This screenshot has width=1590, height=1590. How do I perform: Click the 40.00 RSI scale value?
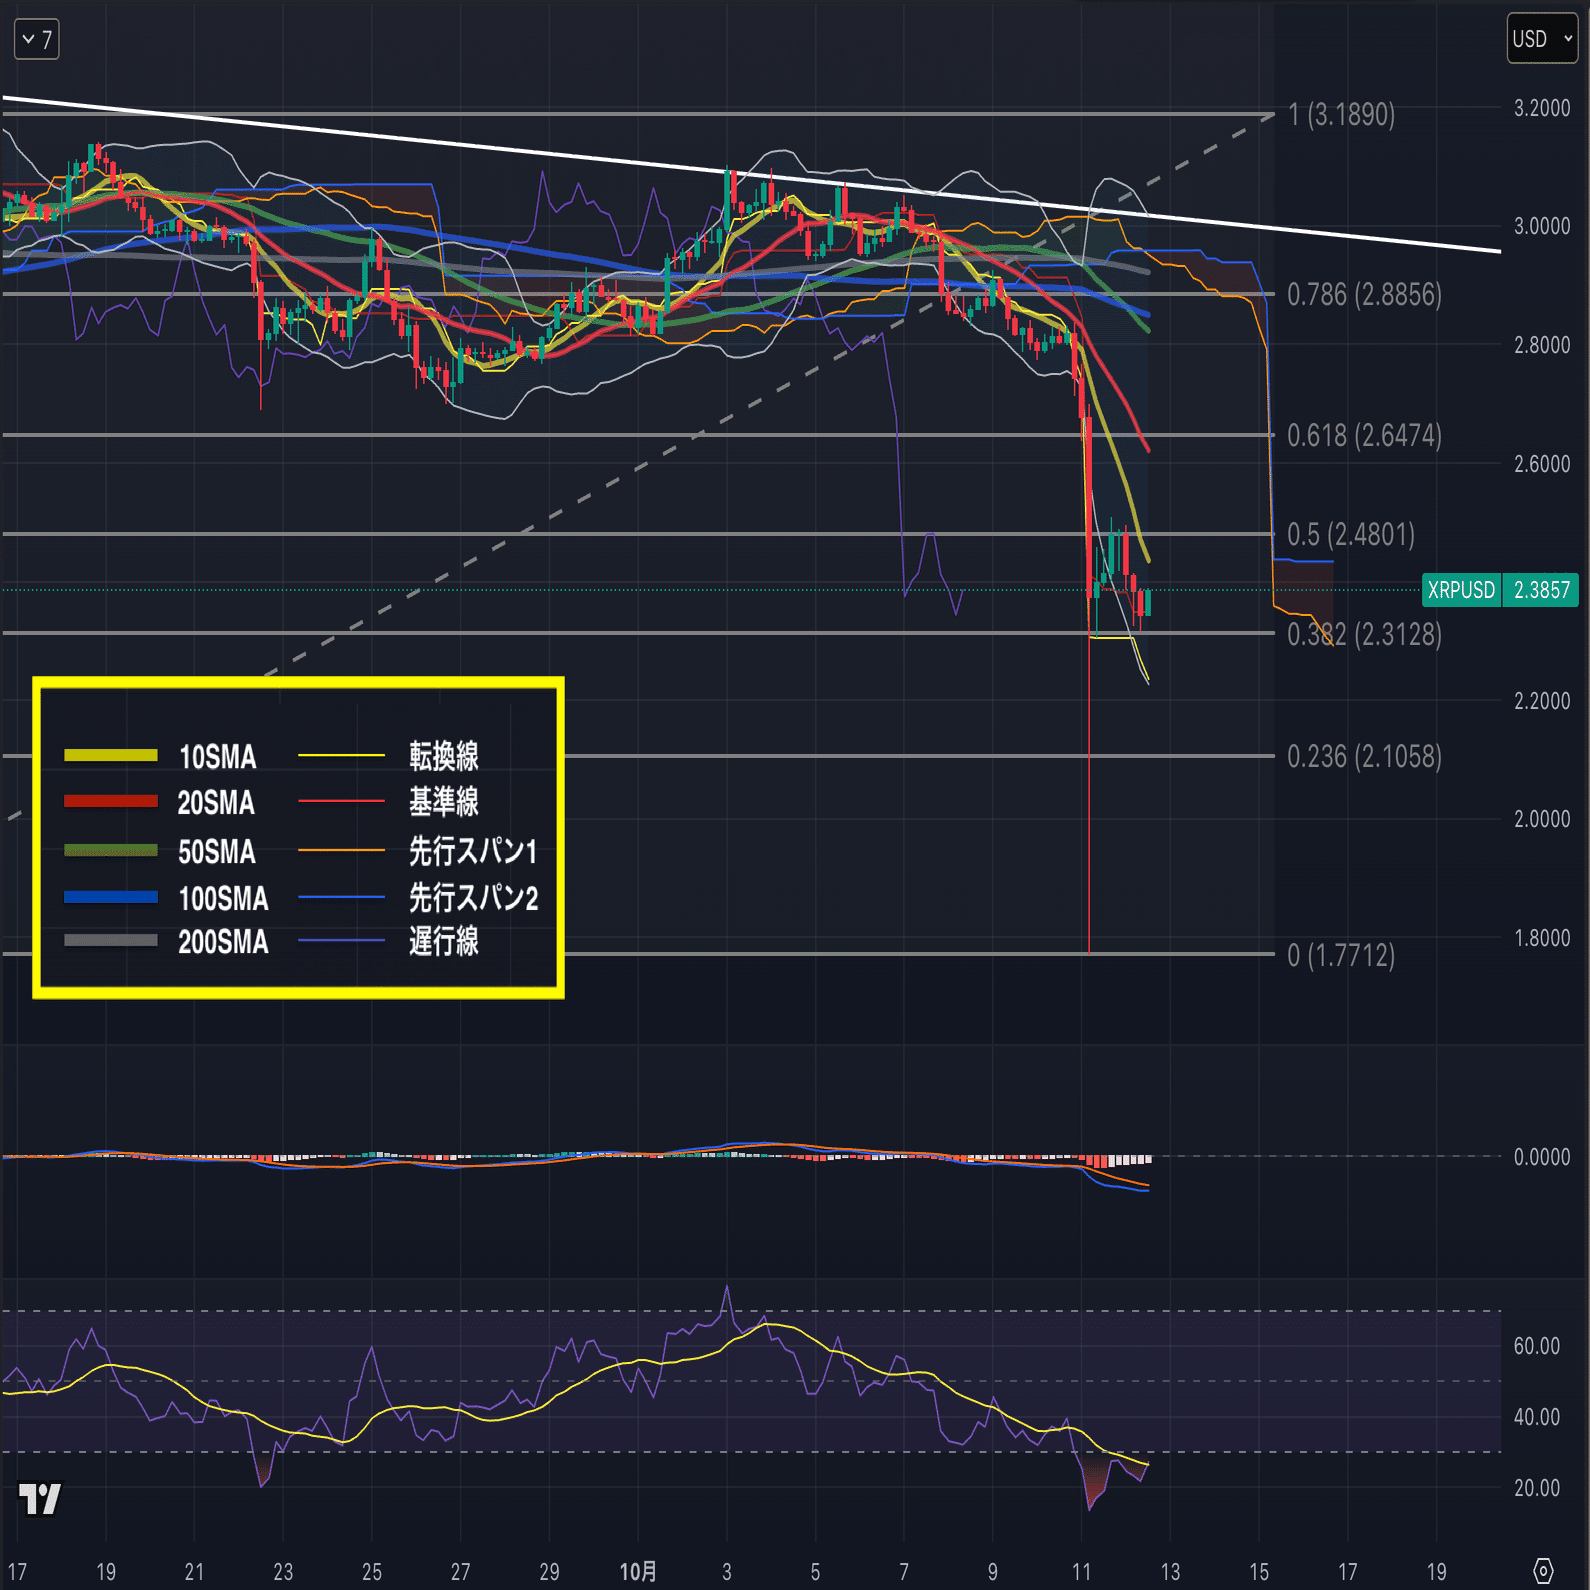(1537, 1417)
